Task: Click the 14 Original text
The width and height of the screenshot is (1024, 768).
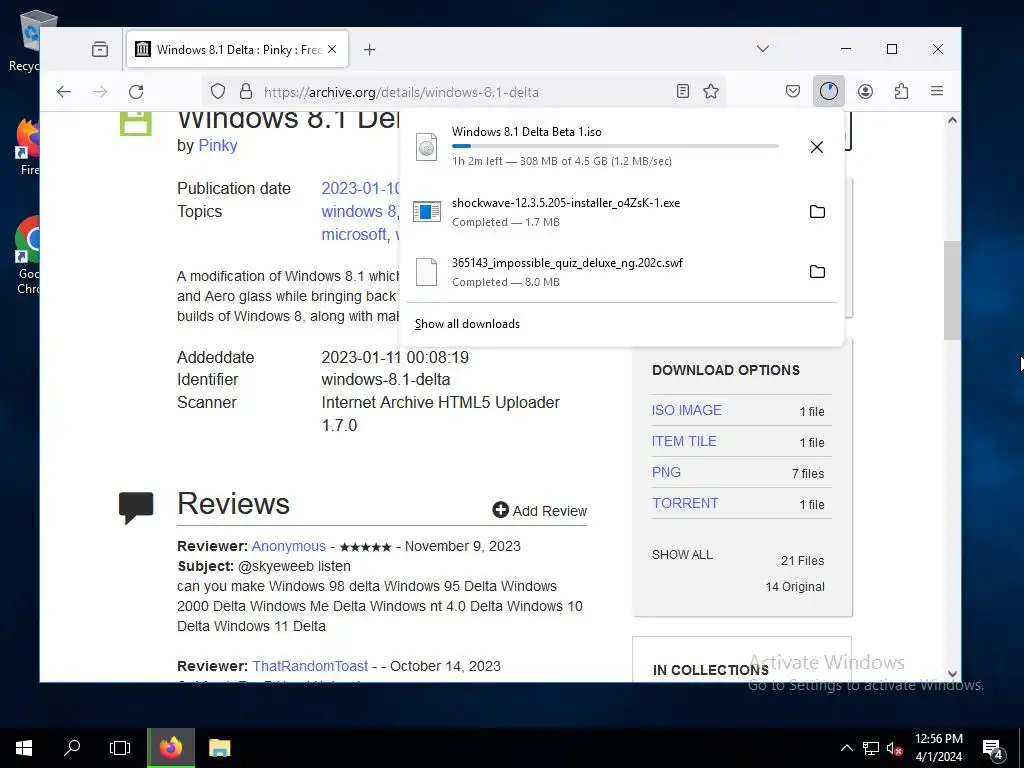Action: (795, 586)
